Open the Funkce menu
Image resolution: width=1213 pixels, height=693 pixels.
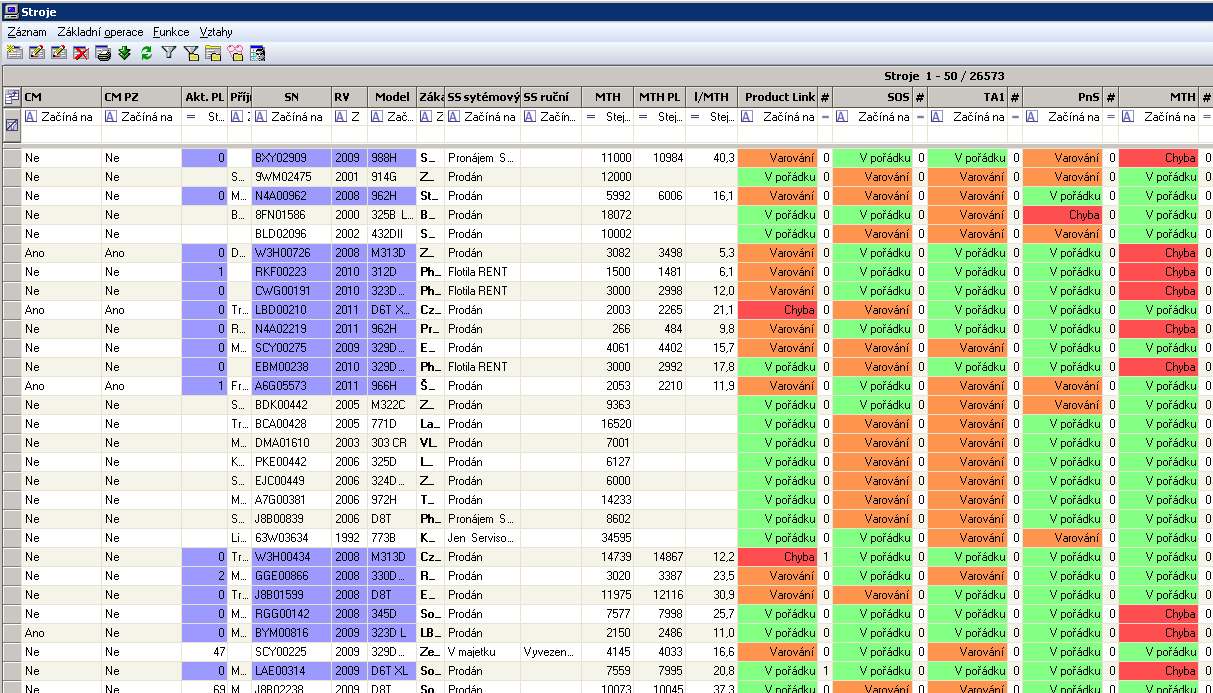(x=171, y=32)
